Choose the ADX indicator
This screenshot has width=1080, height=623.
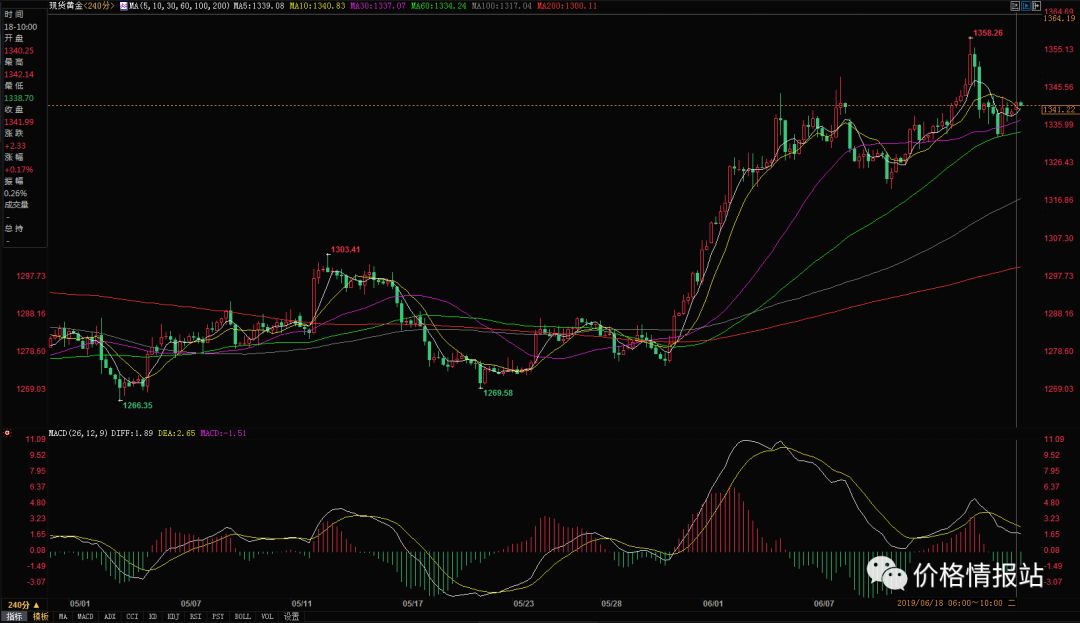(110, 617)
